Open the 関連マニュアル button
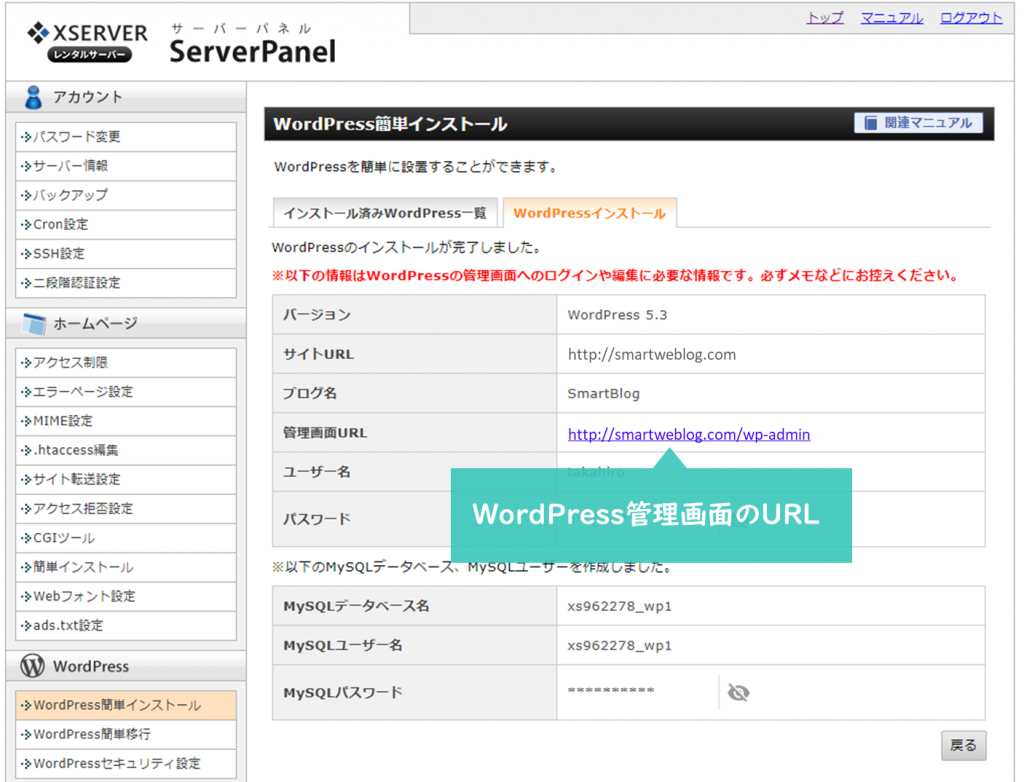The image size is (1024, 782). tap(918, 123)
